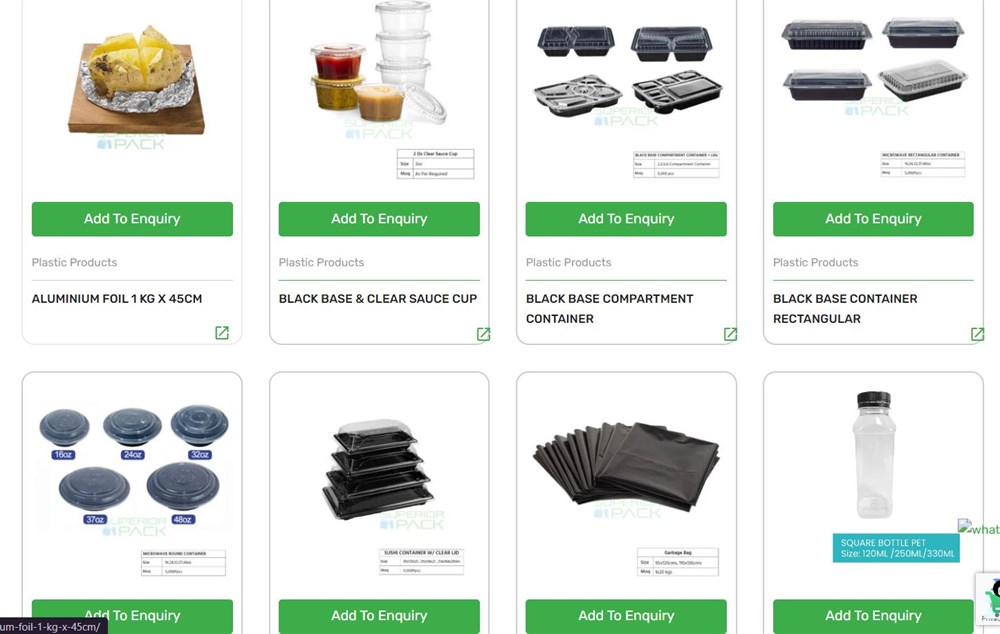
Task: Add Black Base Sauce Cup to enquiry
Action: 379,219
